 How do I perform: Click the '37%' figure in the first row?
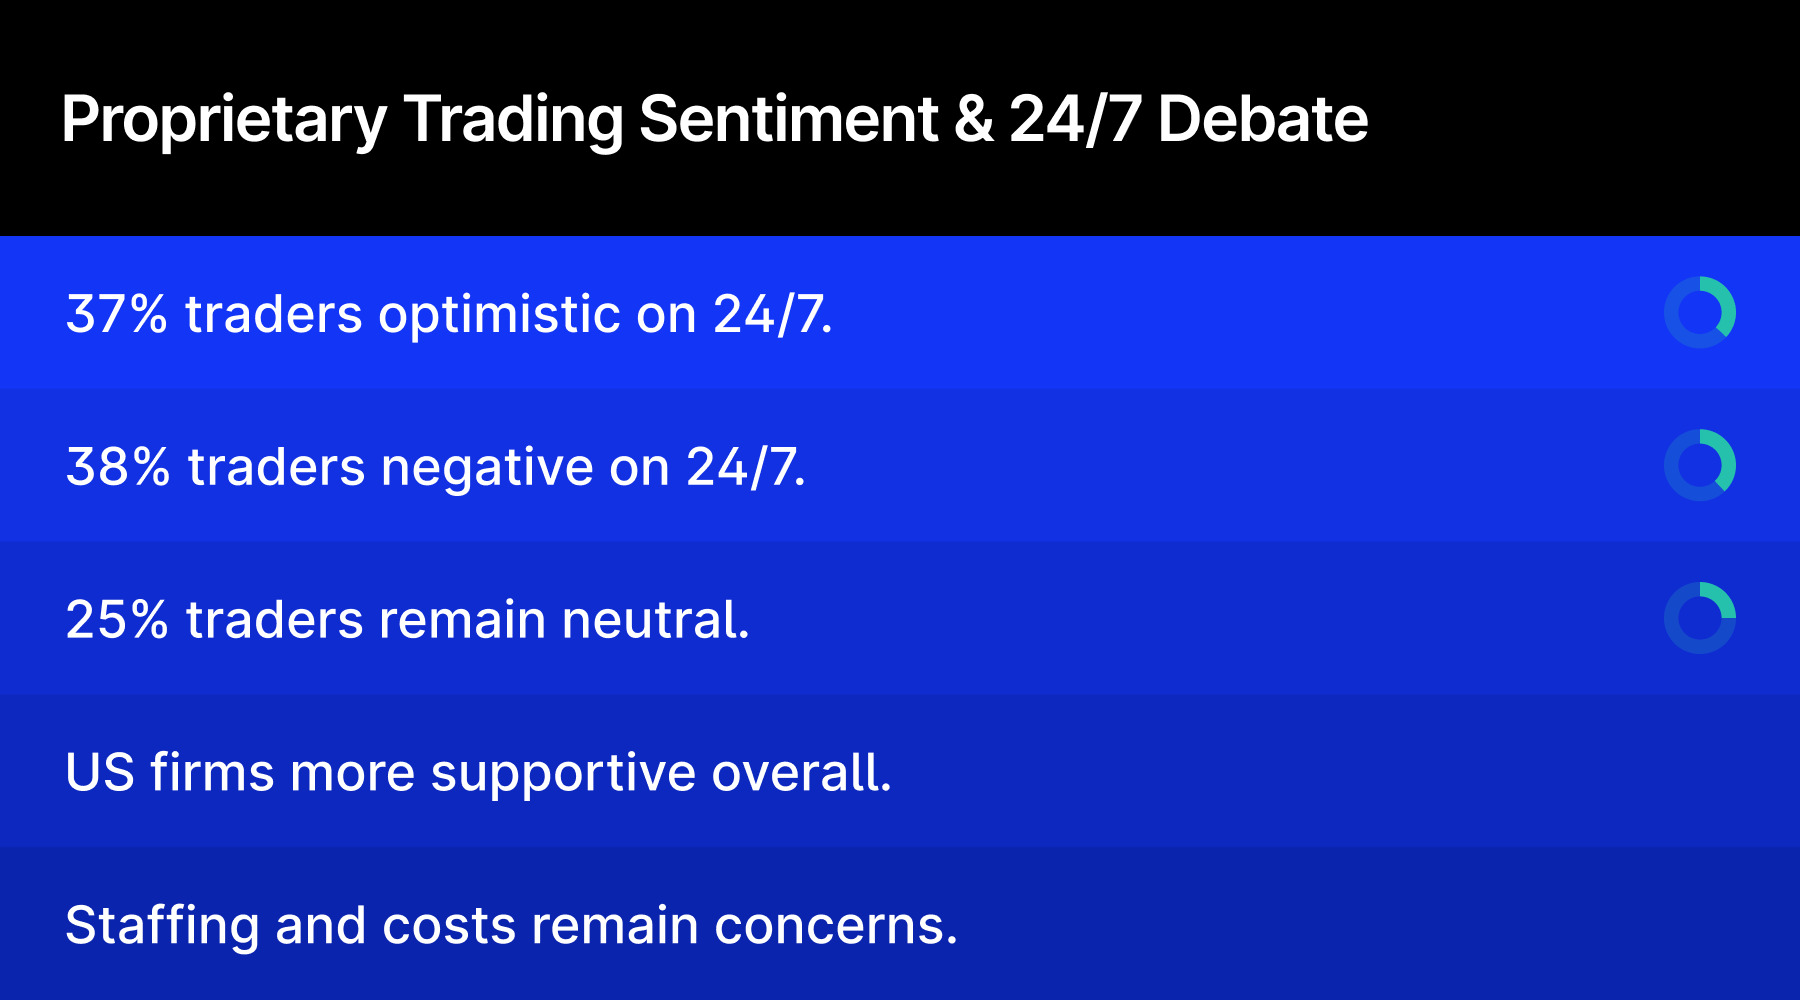pos(116,314)
